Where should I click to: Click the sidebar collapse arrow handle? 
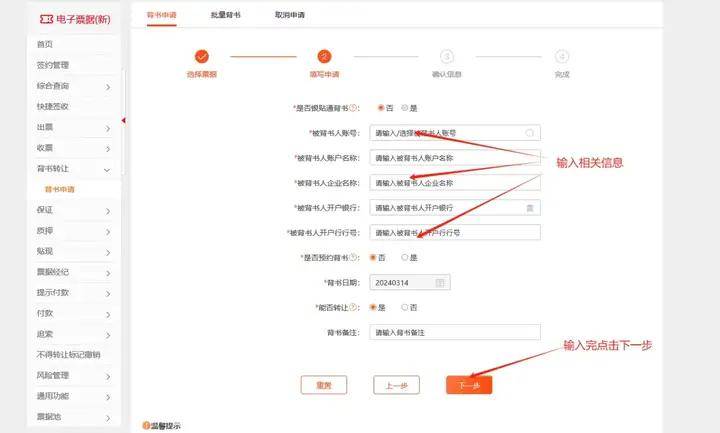pyautogui.click(x=123, y=121)
